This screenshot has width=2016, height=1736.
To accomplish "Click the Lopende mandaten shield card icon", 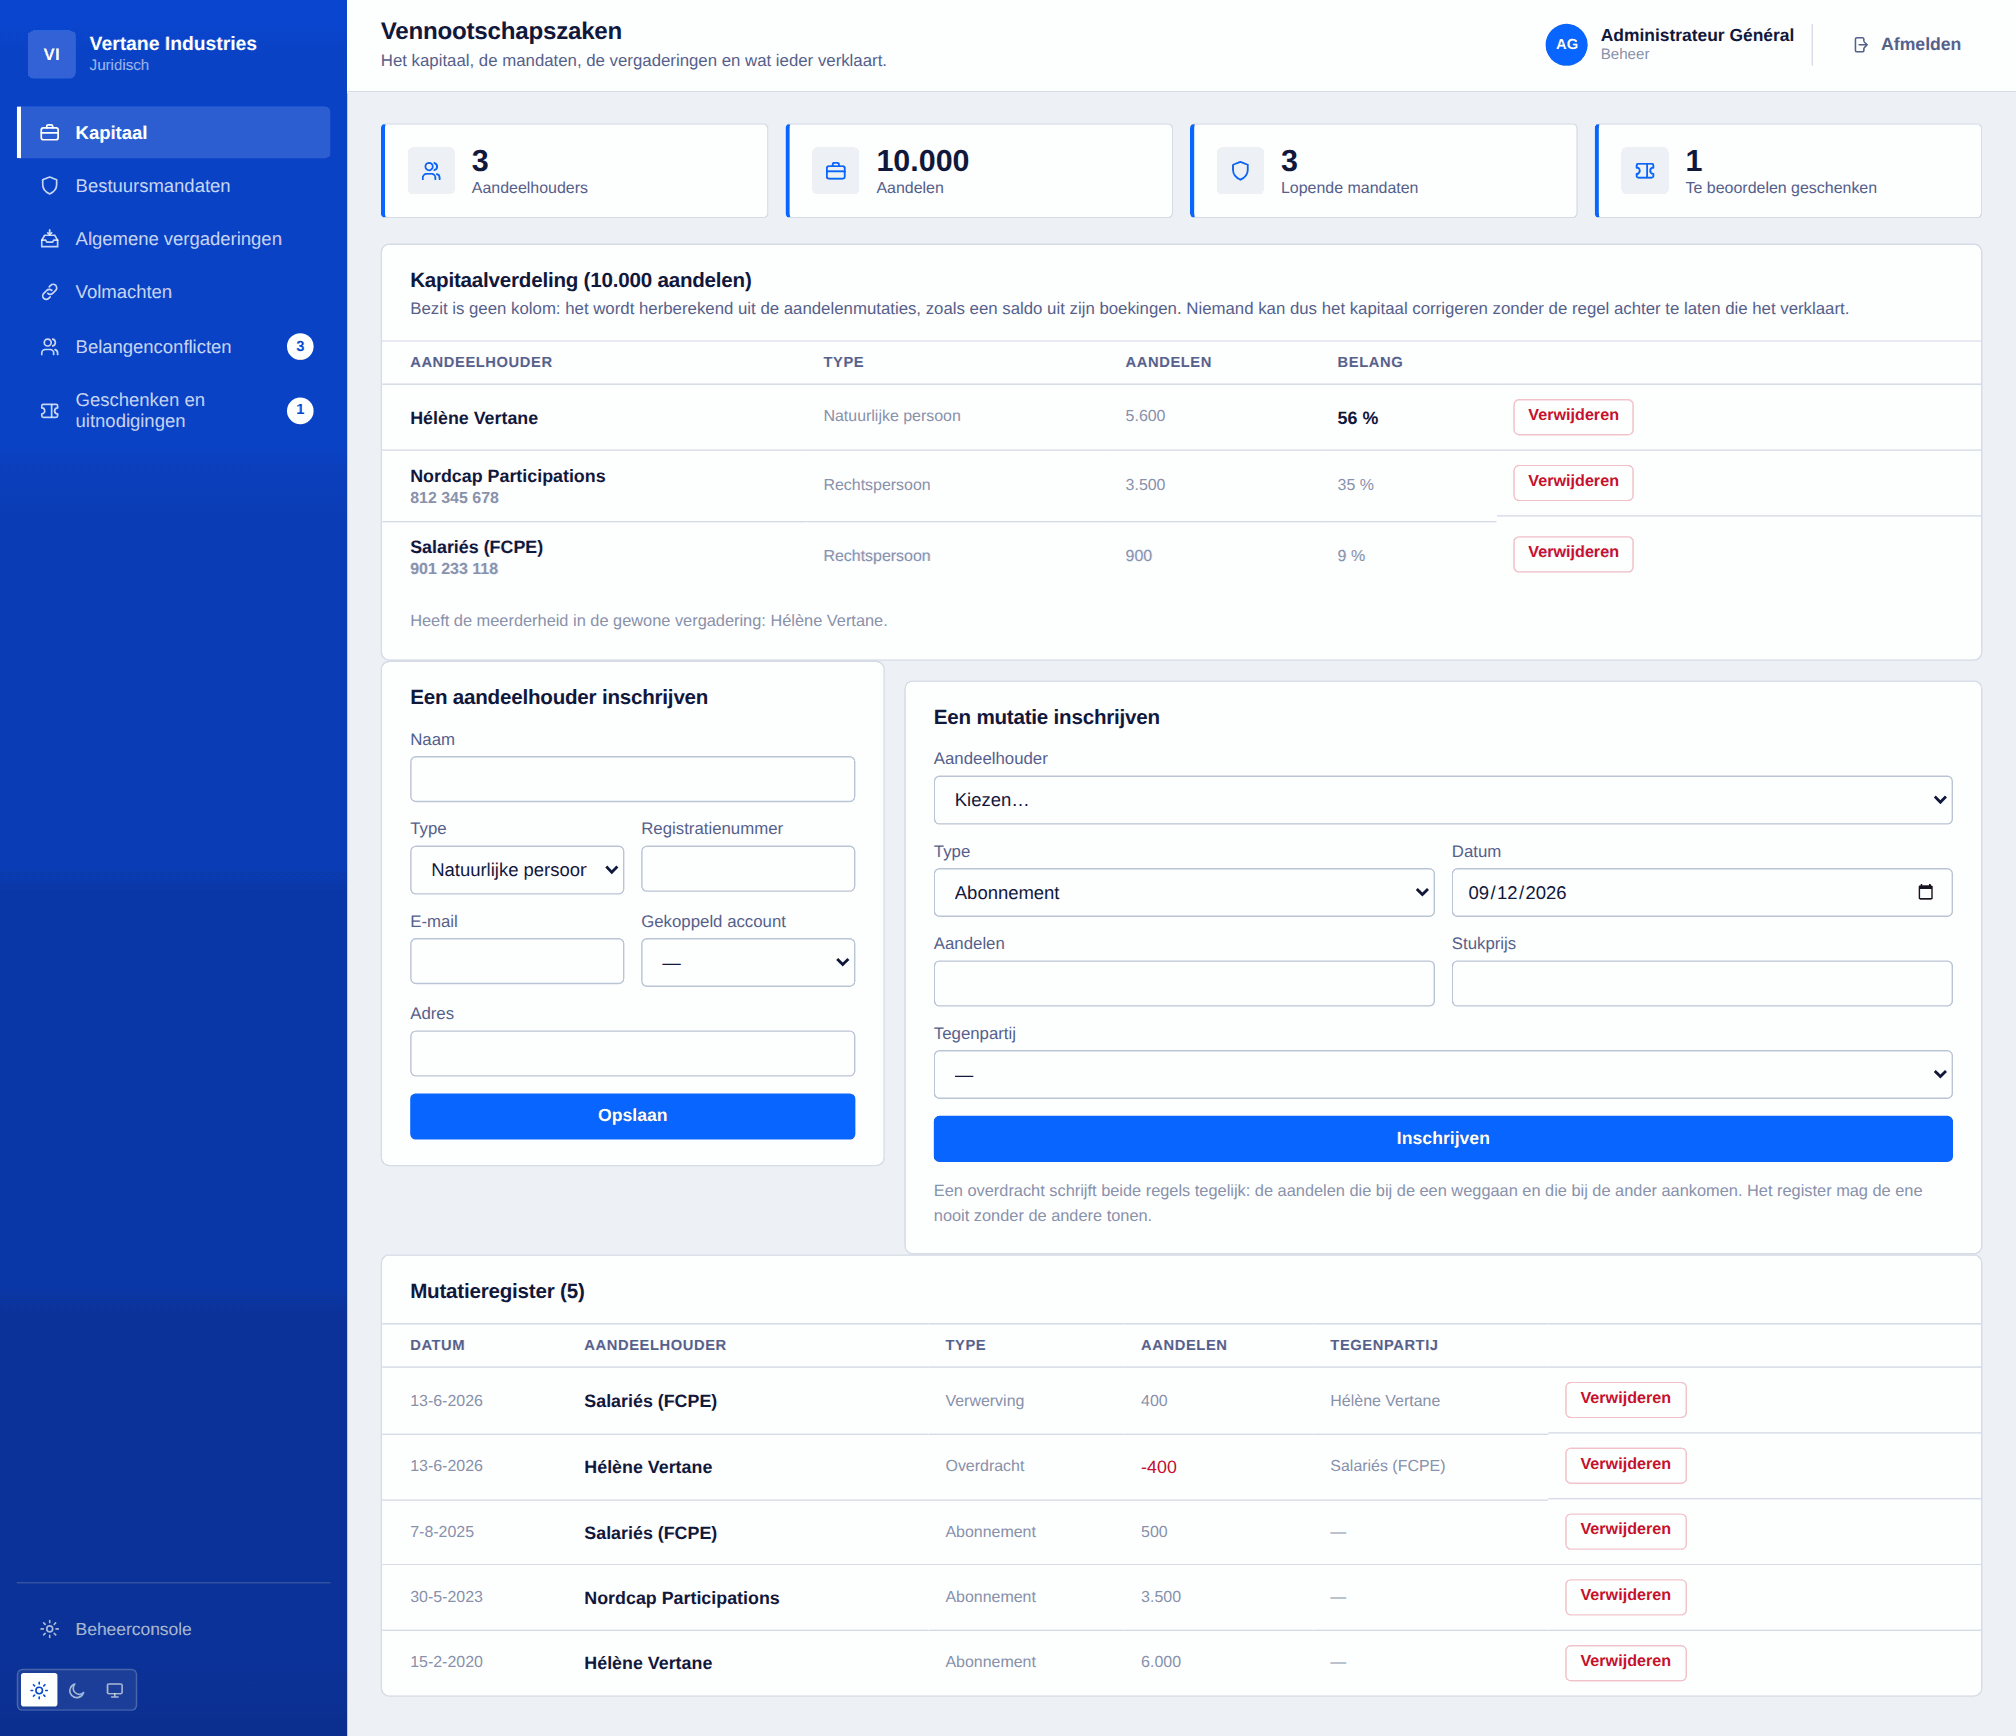I will click(x=1240, y=171).
